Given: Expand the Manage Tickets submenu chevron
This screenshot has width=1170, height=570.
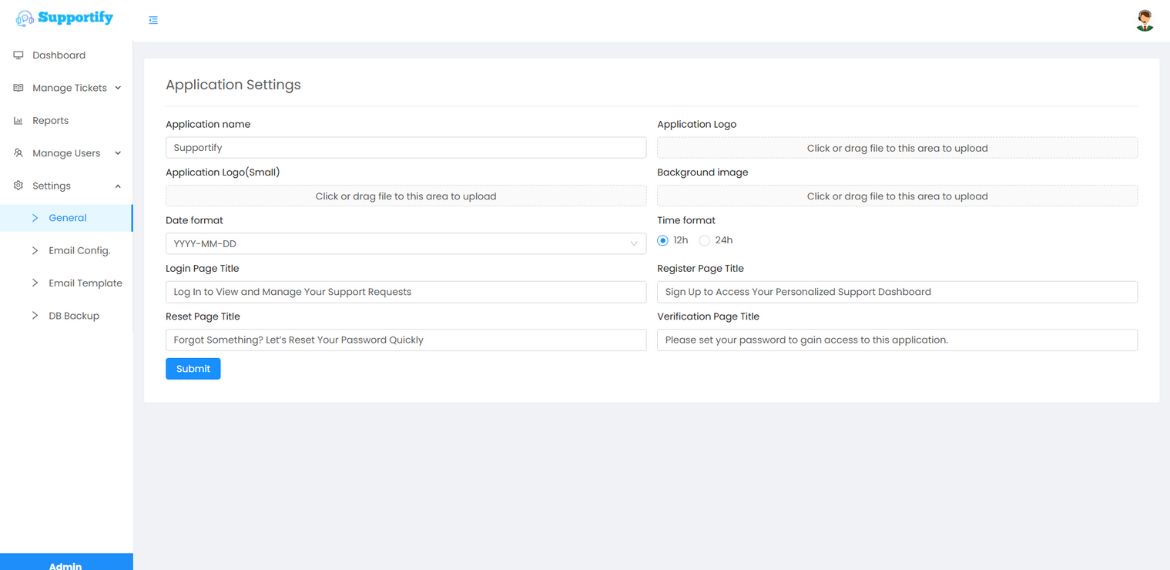Looking at the screenshot, I should tap(118, 88).
